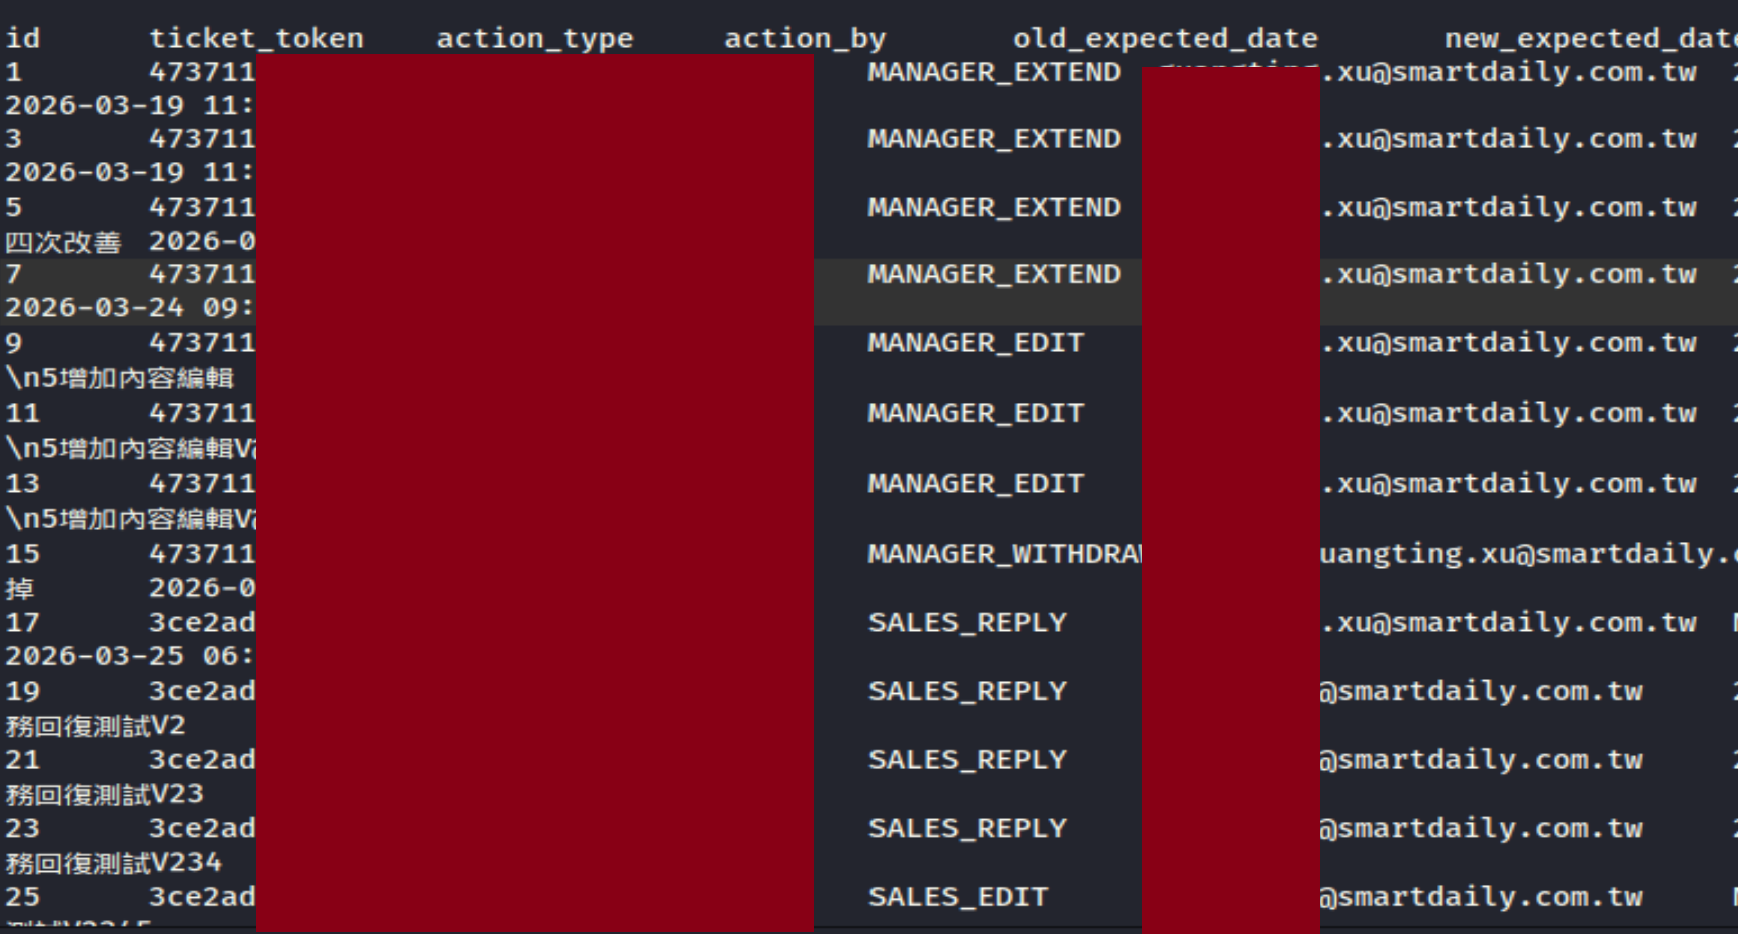Click the new_expected_date column header
The height and width of the screenshot is (934, 1738).
pos(1591,39)
